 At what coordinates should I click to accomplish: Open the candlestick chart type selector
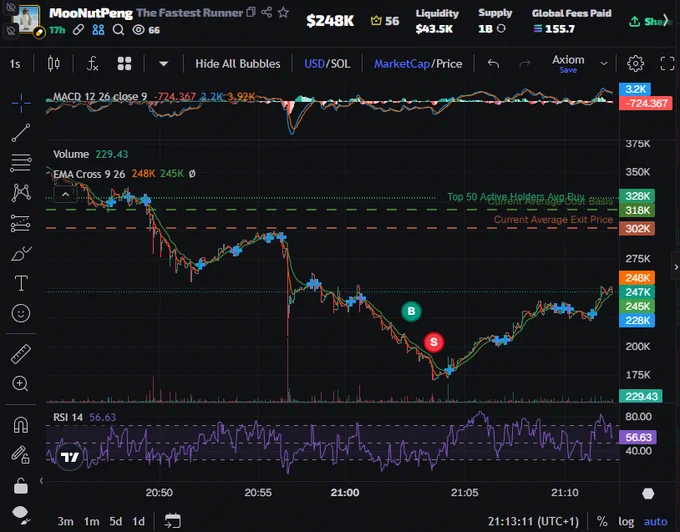(x=54, y=64)
